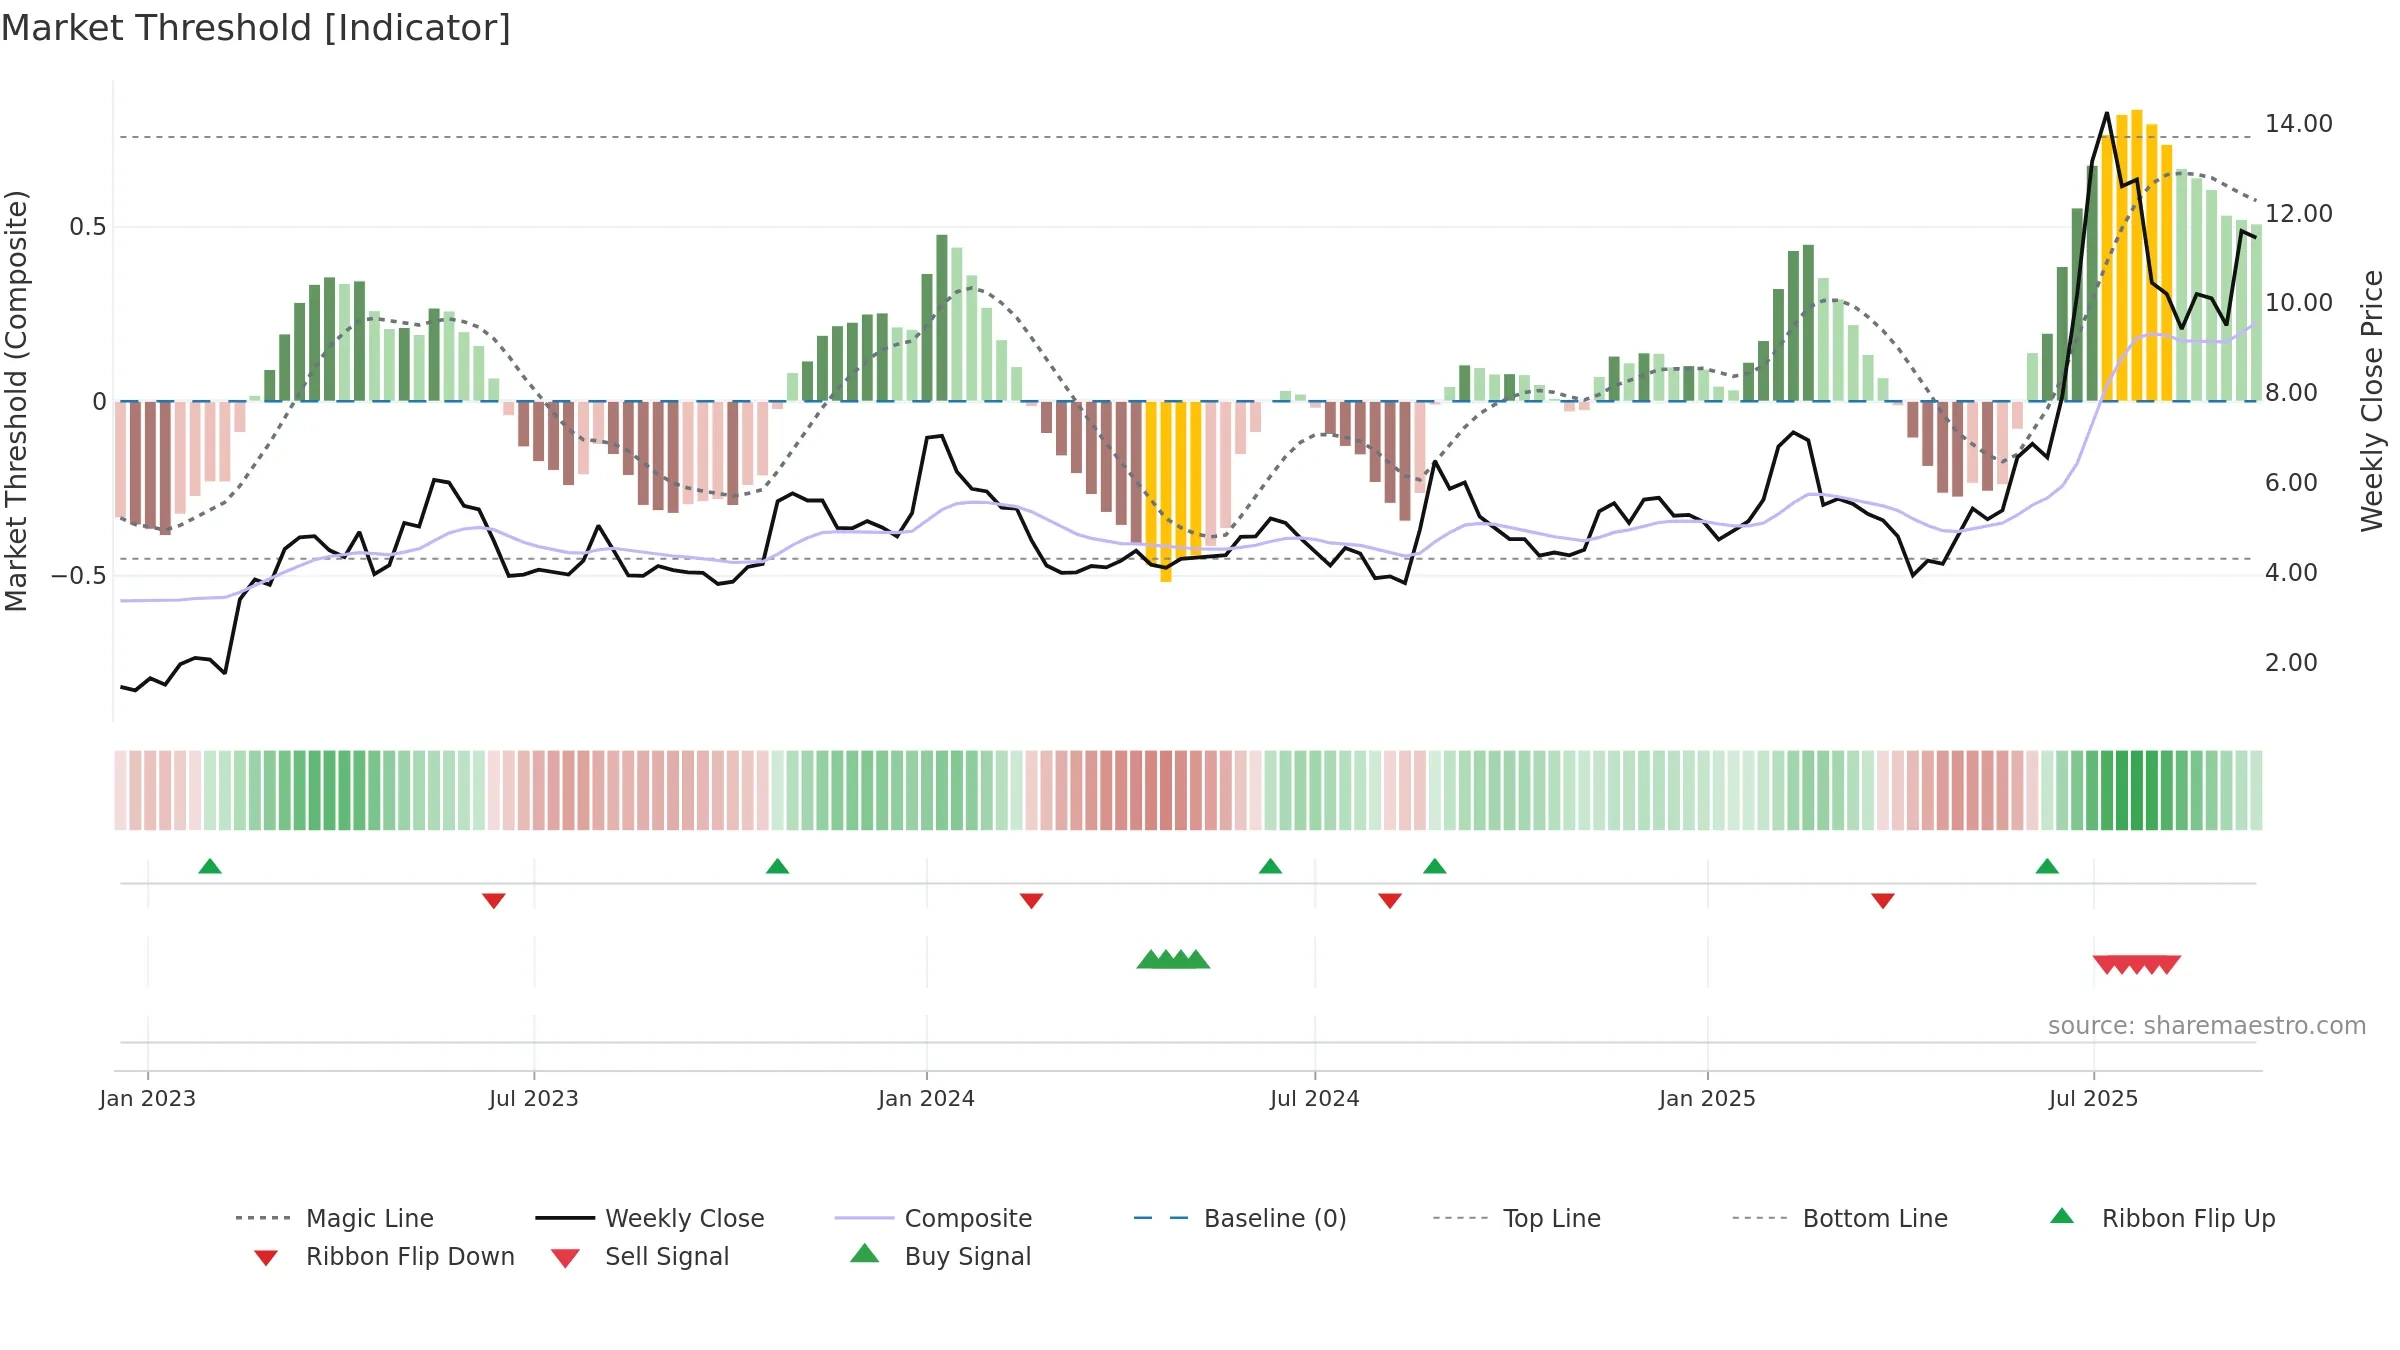
Task: Click the red triangle icon beside Sell Signal
Action: (x=565, y=1258)
